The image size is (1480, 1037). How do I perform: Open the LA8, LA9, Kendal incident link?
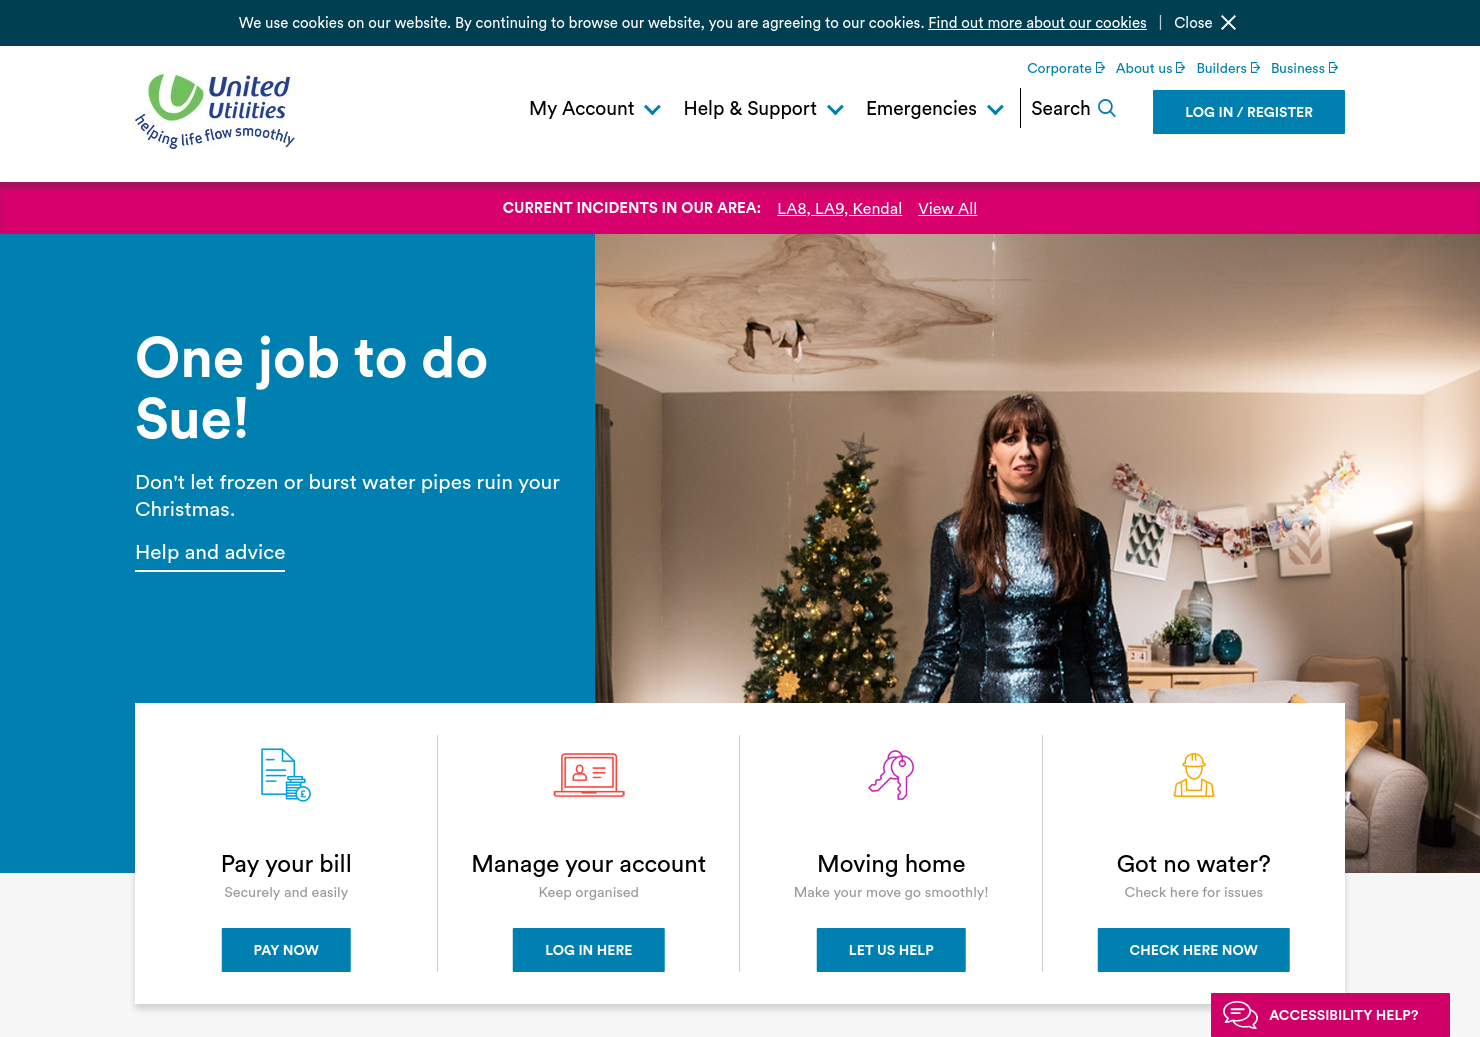click(839, 208)
